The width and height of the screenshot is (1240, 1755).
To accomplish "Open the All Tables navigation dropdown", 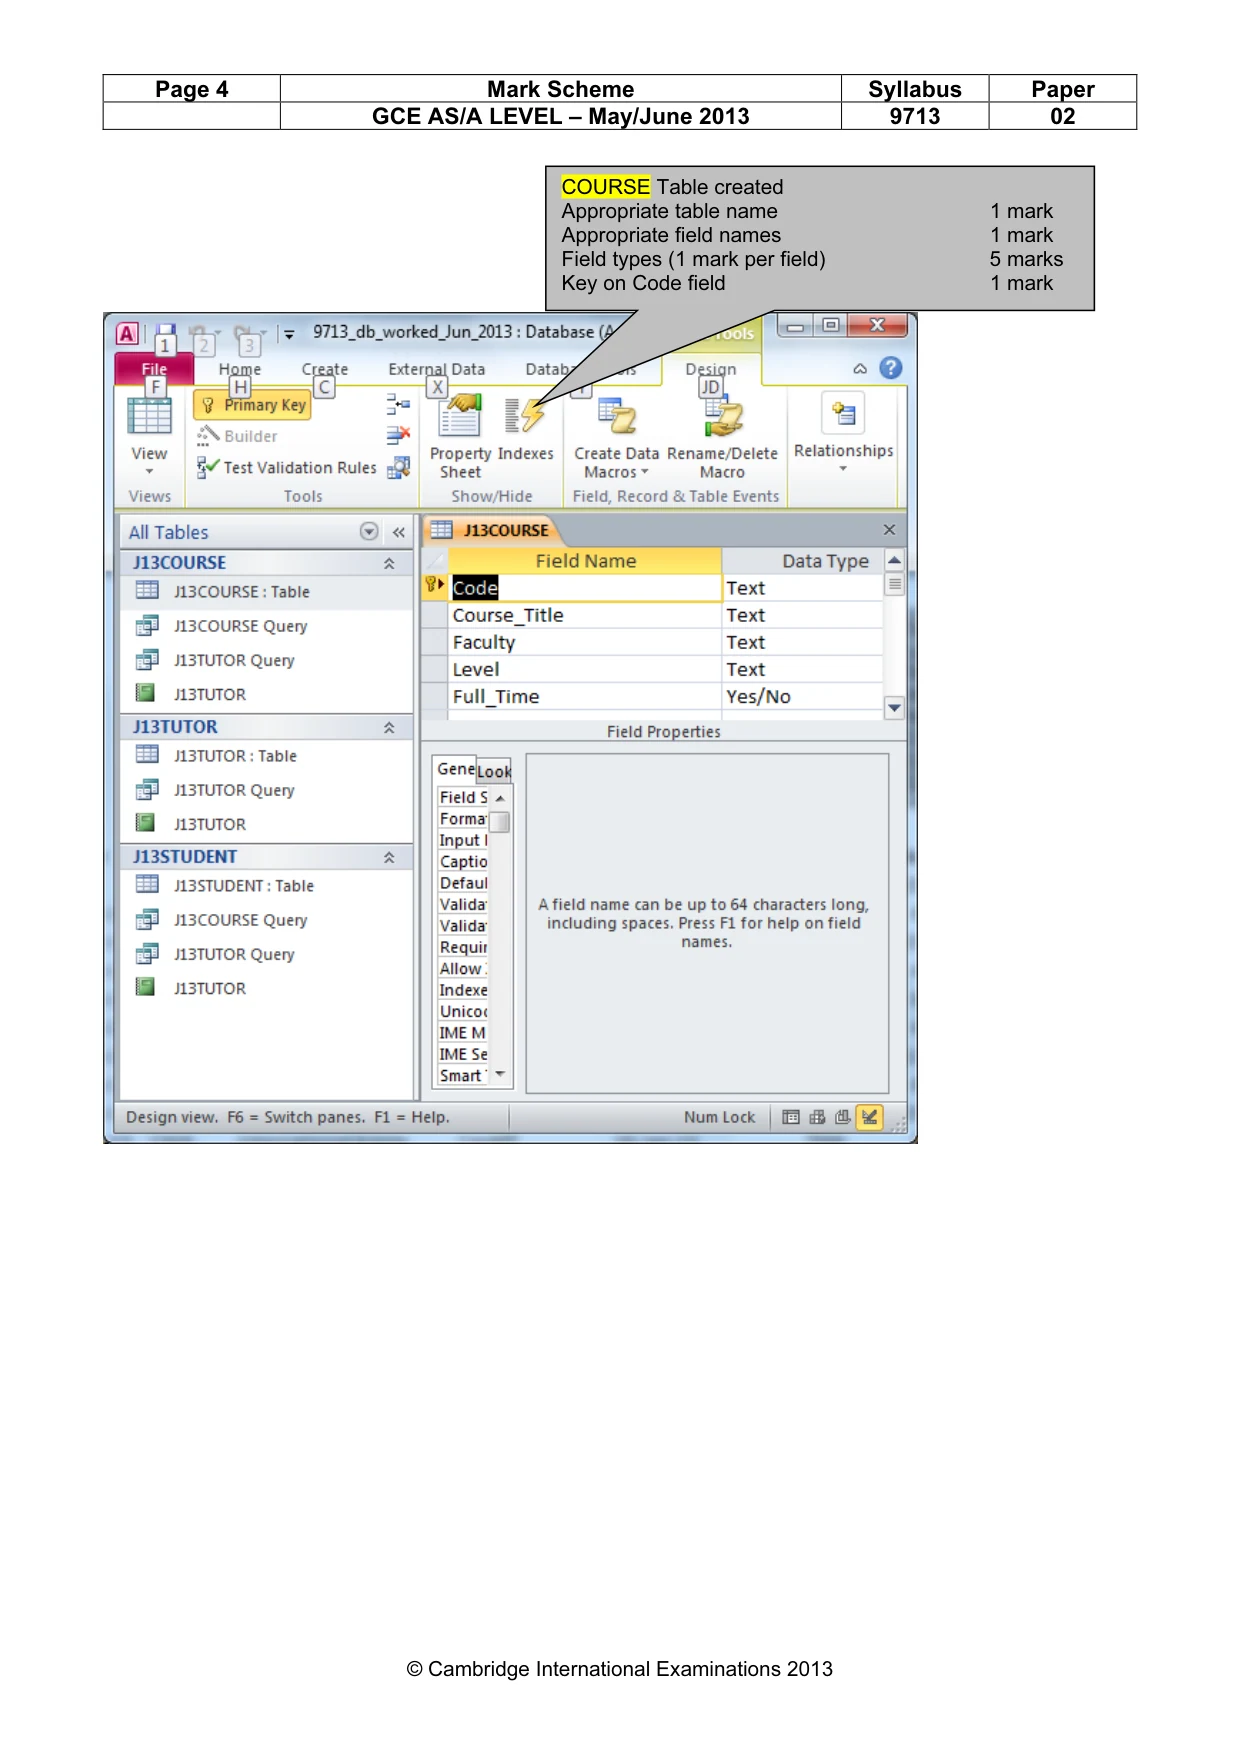I will point(369,532).
